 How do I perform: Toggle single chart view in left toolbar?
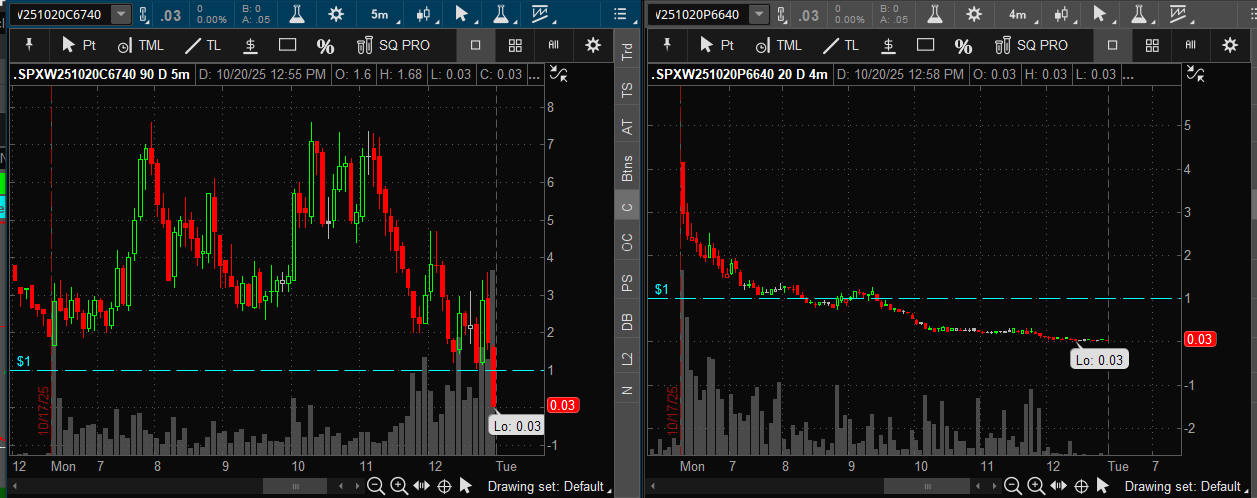click(x=476, y=45)
